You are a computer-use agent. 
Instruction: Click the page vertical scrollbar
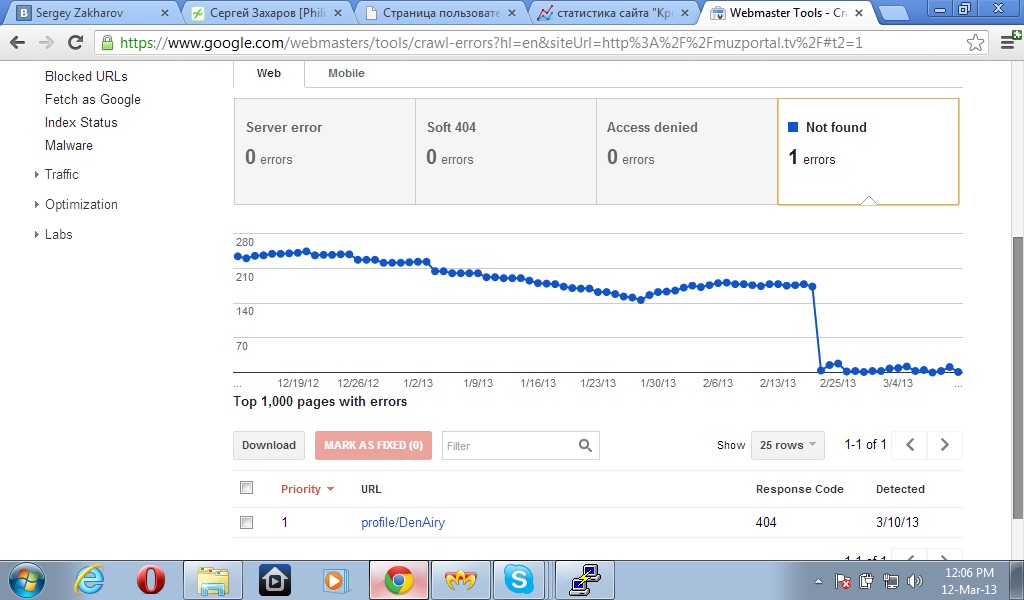pyautogui.click(x=1017, y=379)
